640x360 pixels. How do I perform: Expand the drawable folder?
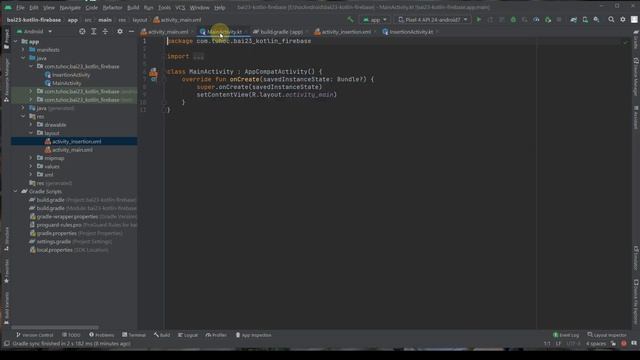point(31,125)
